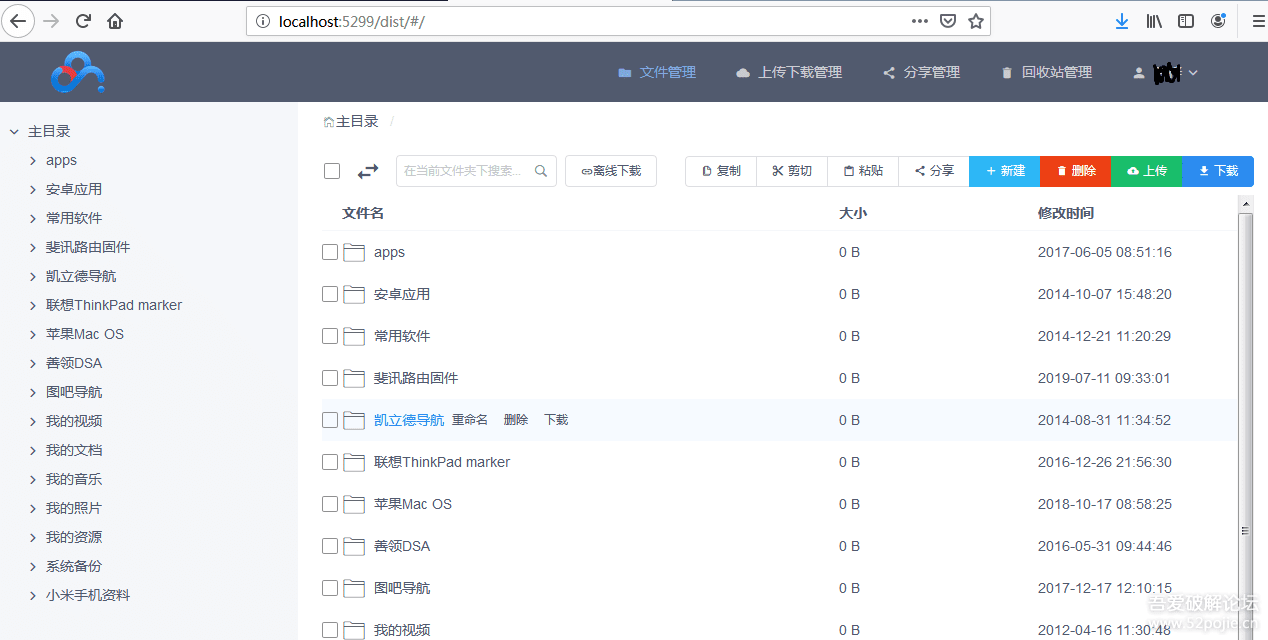Click the swap arrows sort icon

point(368,171)
